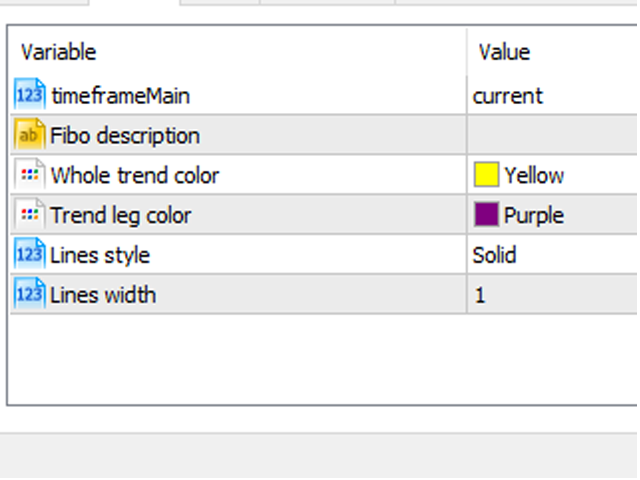Click the timeframeMain numeric type icon
This screenshot has height=480, width=640.
coord(29,95)
